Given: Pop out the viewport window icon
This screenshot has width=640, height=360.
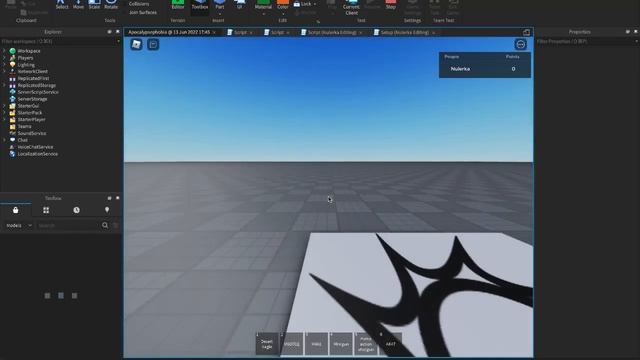Looking at the screenshot, I should coord(527,33).
